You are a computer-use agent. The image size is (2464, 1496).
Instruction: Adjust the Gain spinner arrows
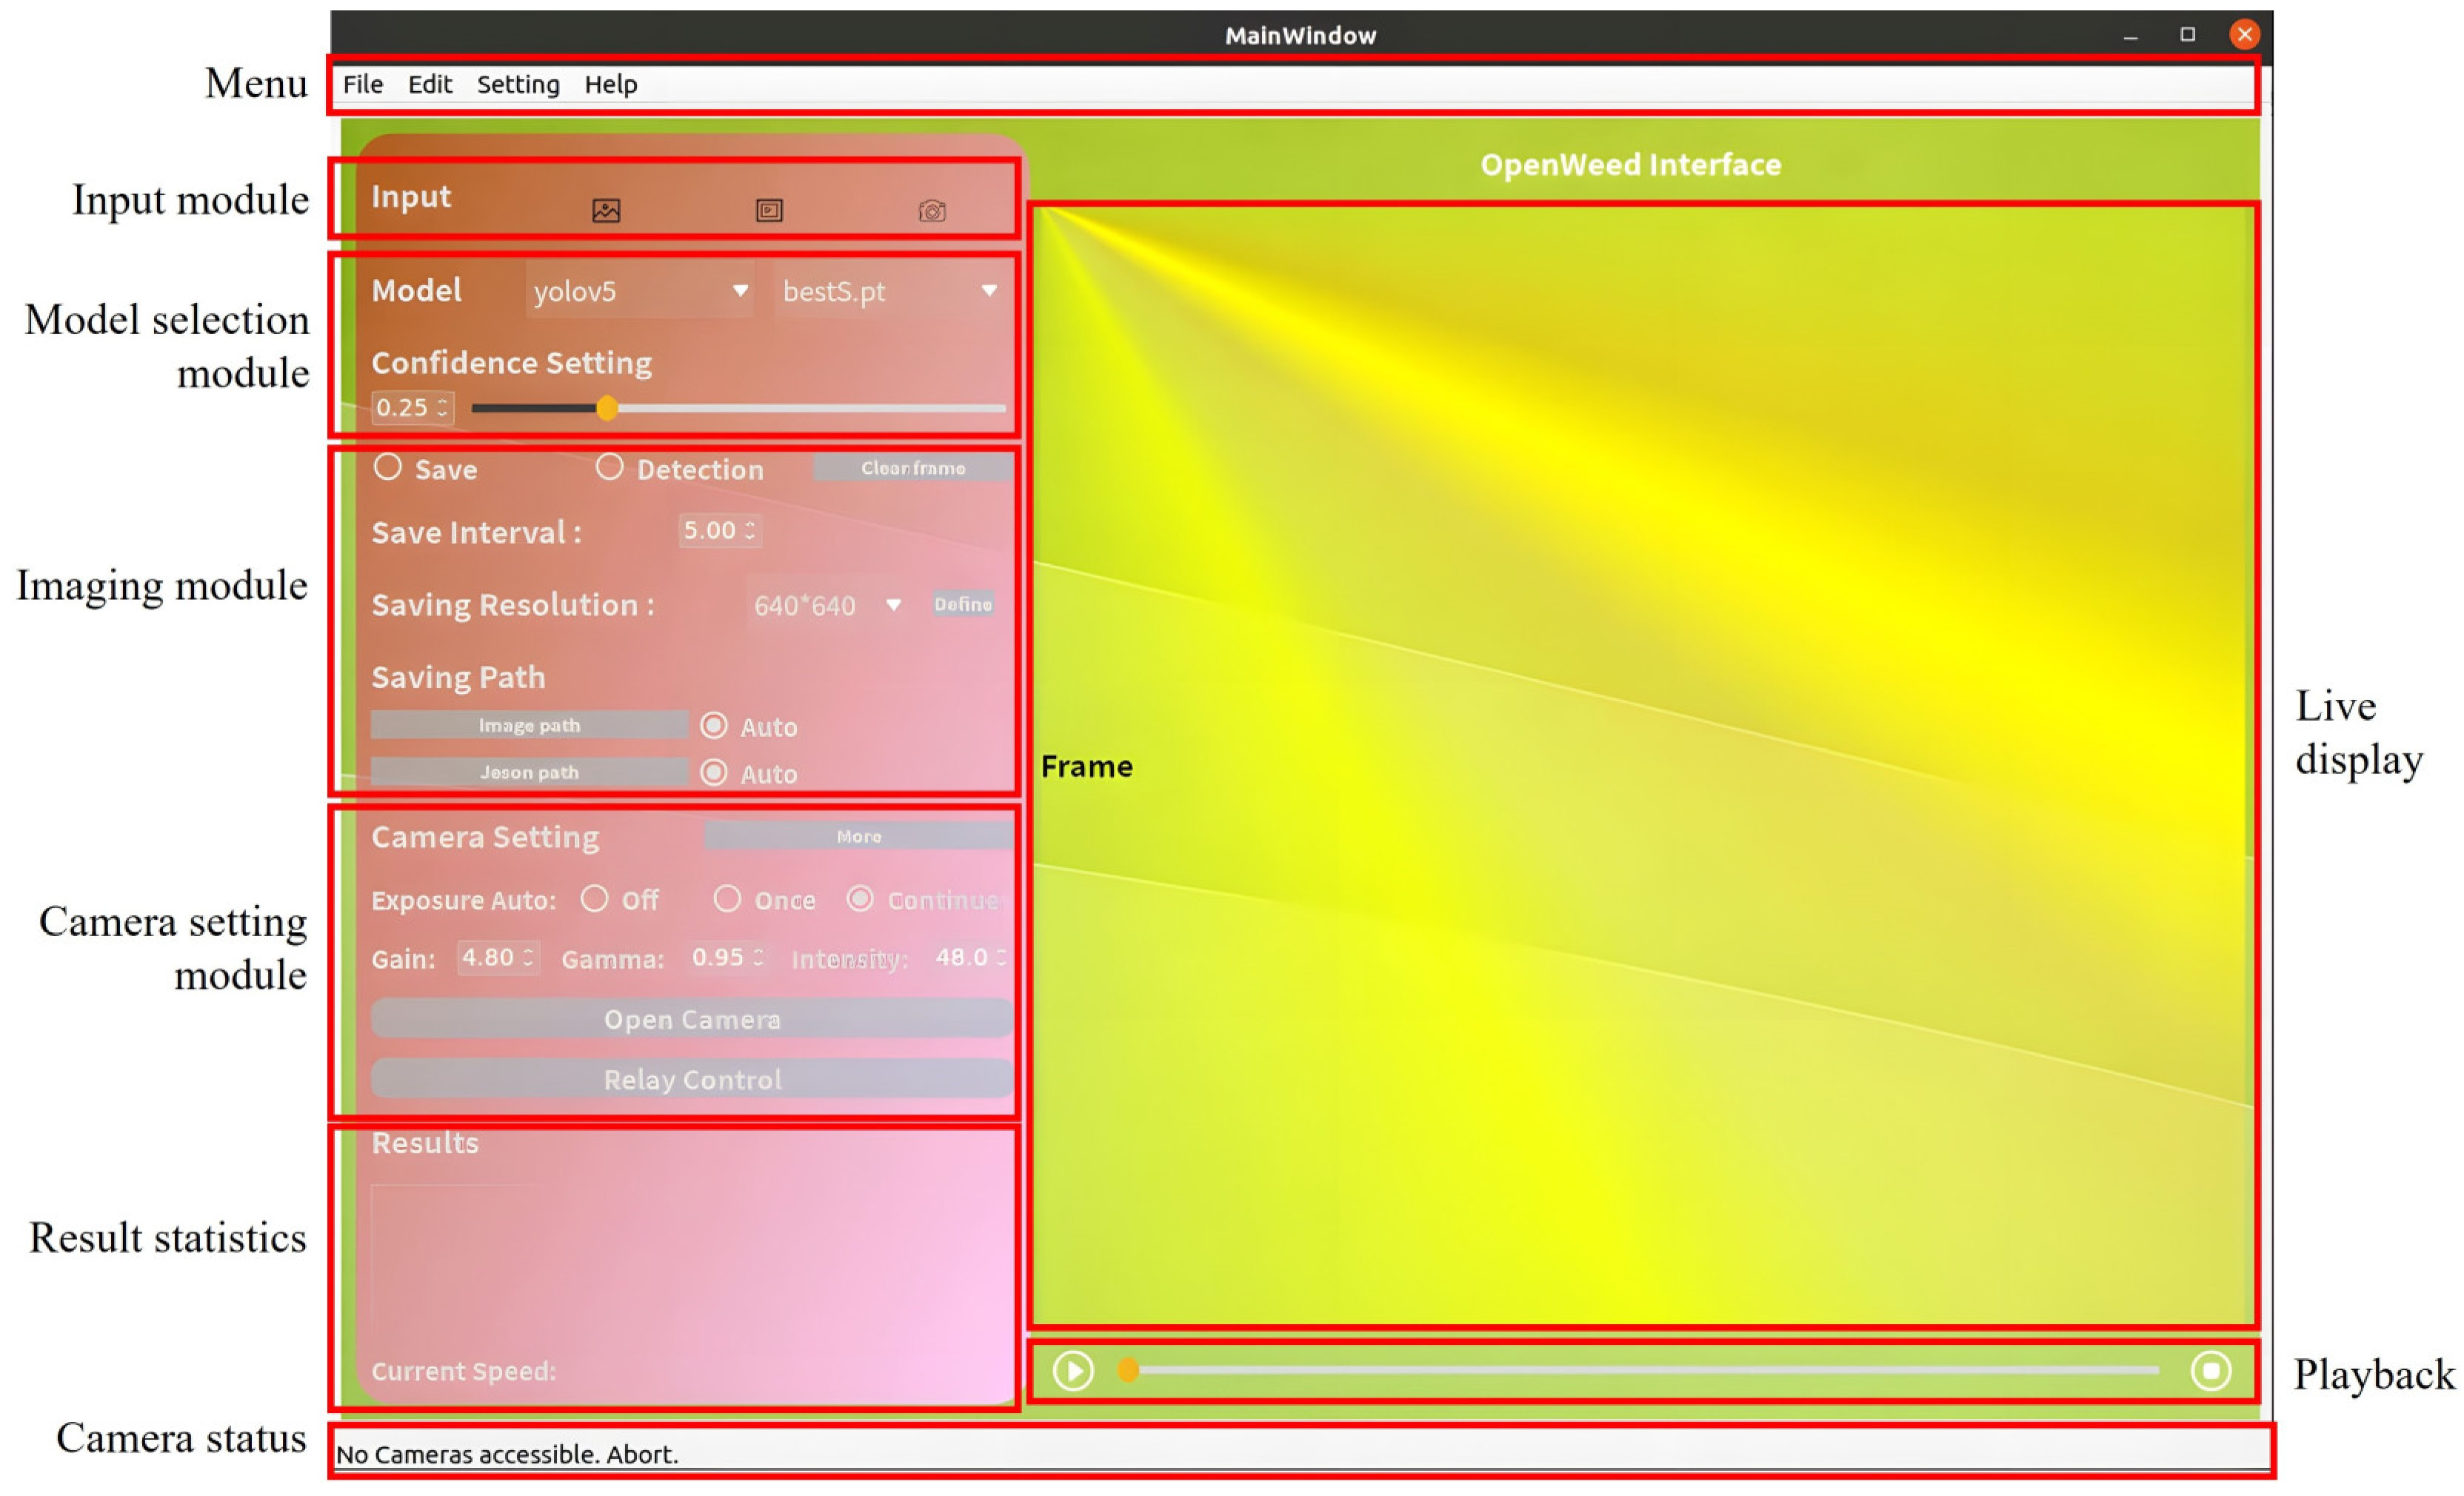click(x=528, y=957)
